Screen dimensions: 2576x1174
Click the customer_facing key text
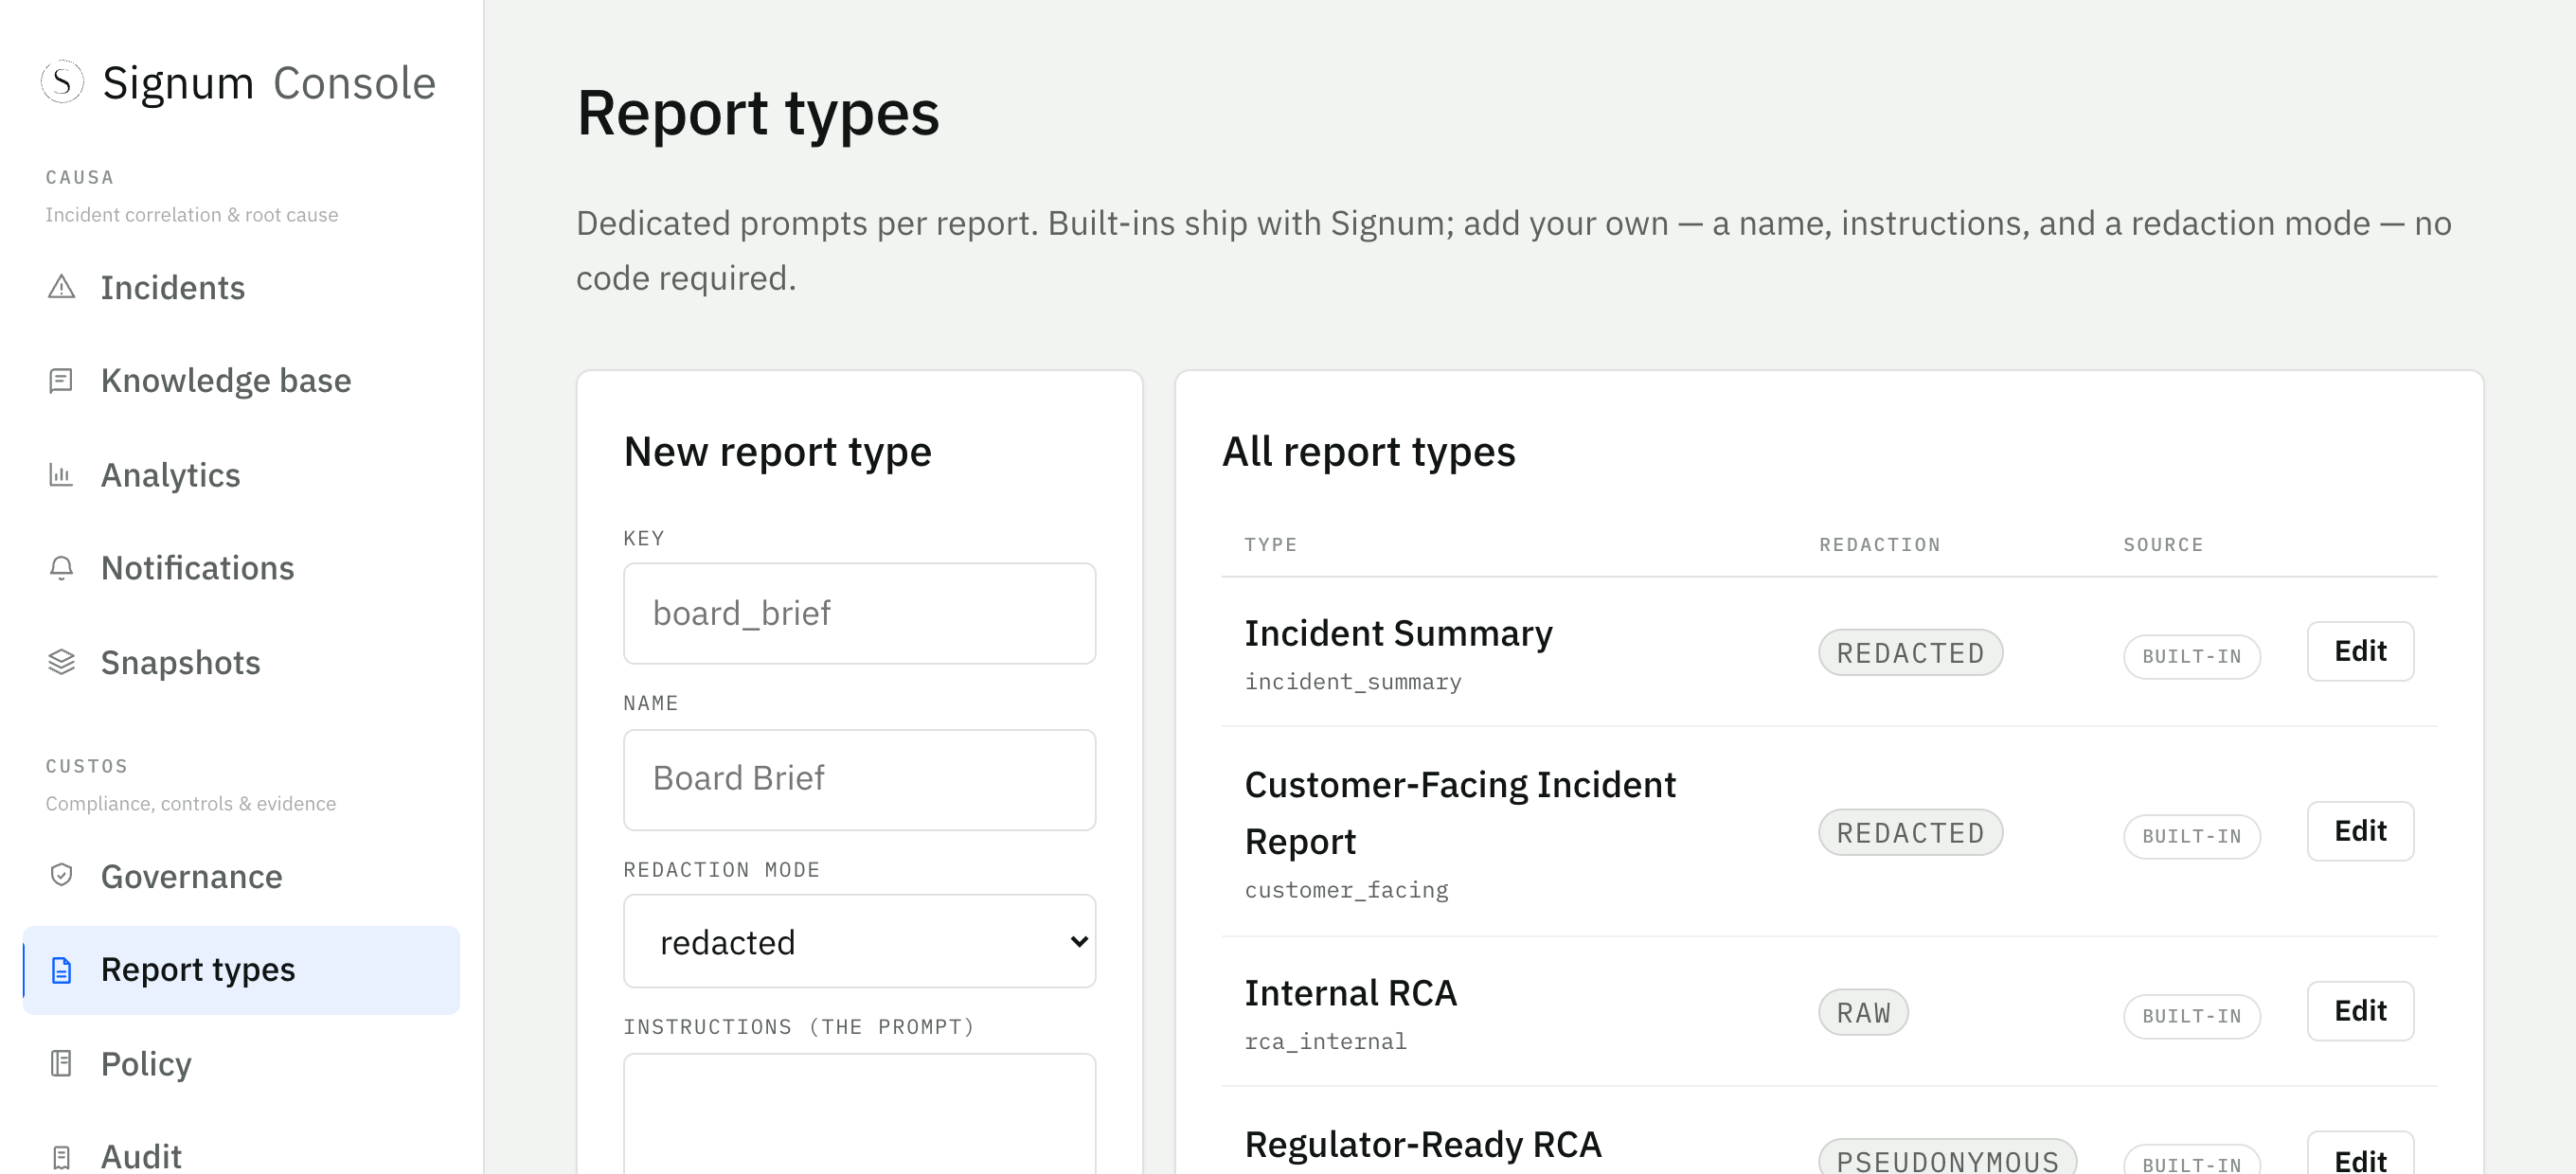[1346, 890]
